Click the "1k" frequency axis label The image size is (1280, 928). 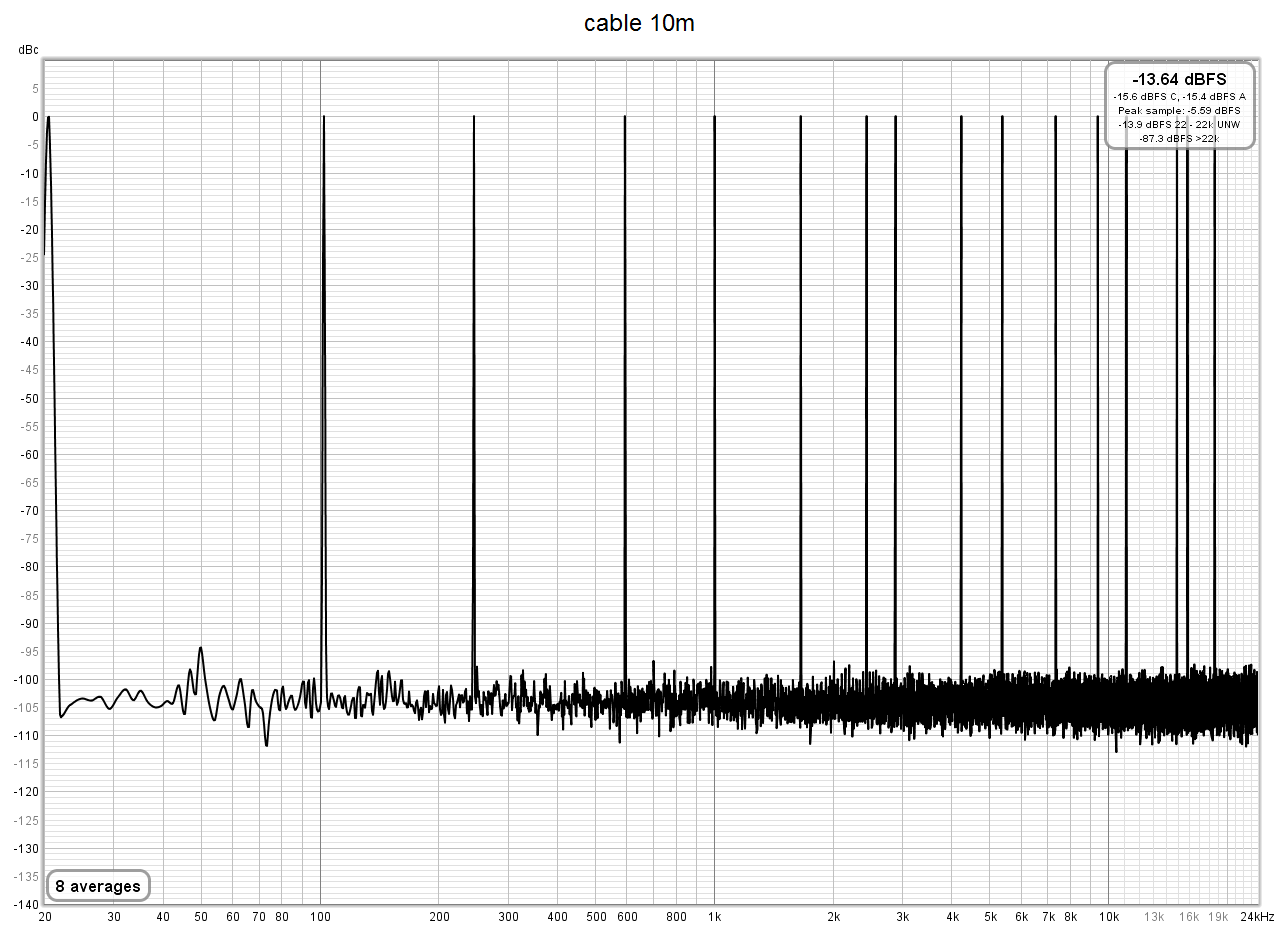pos(714,916)
